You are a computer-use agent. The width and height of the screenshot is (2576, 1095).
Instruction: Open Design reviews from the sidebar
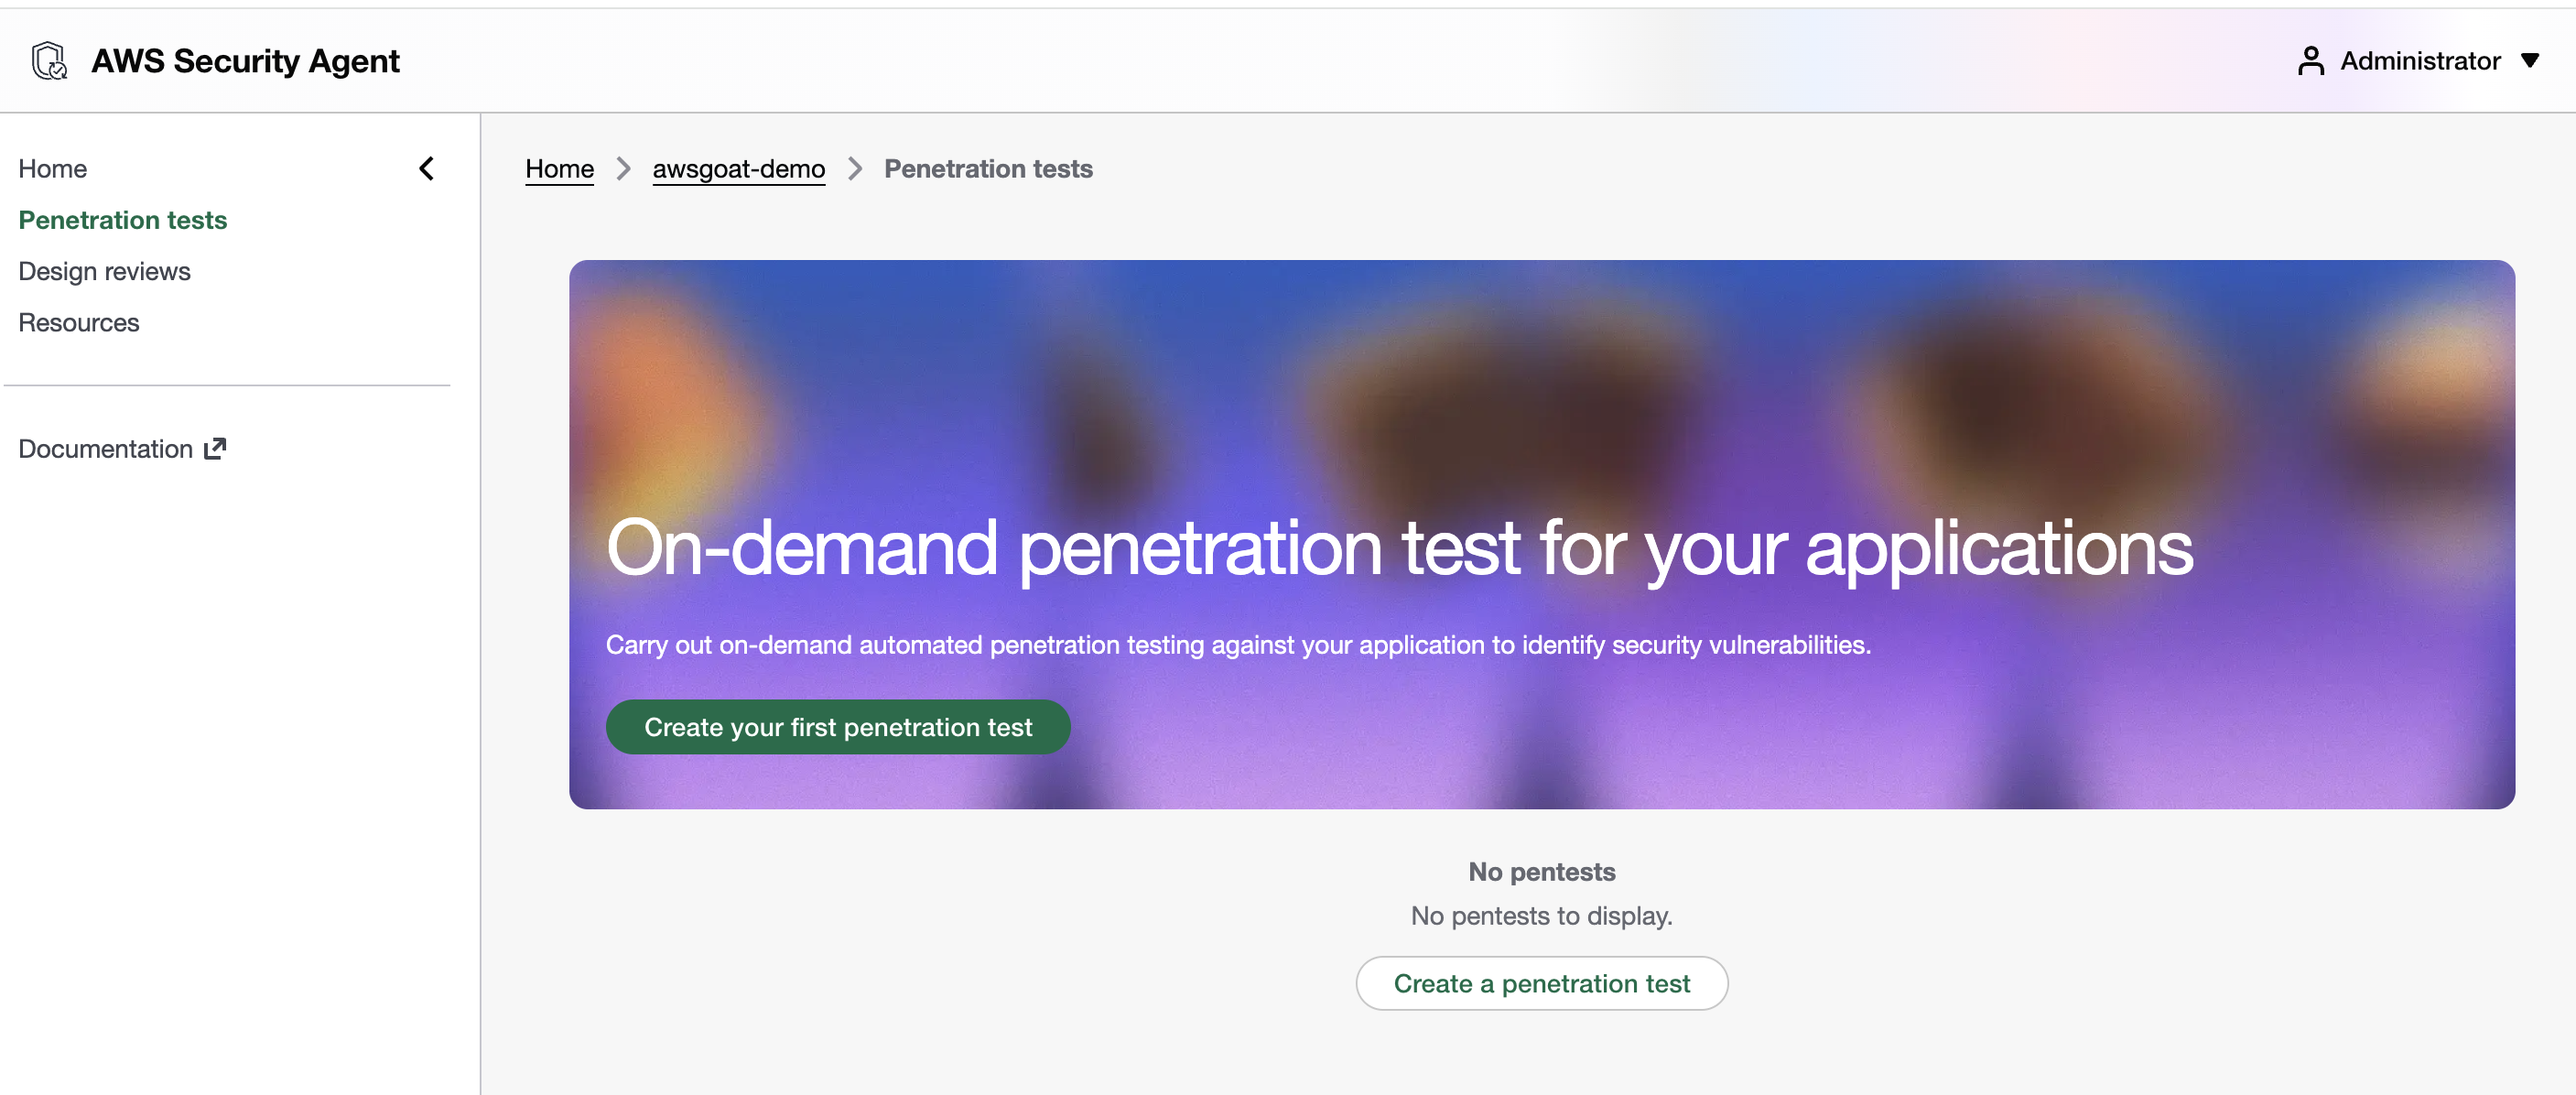point(104,270)
